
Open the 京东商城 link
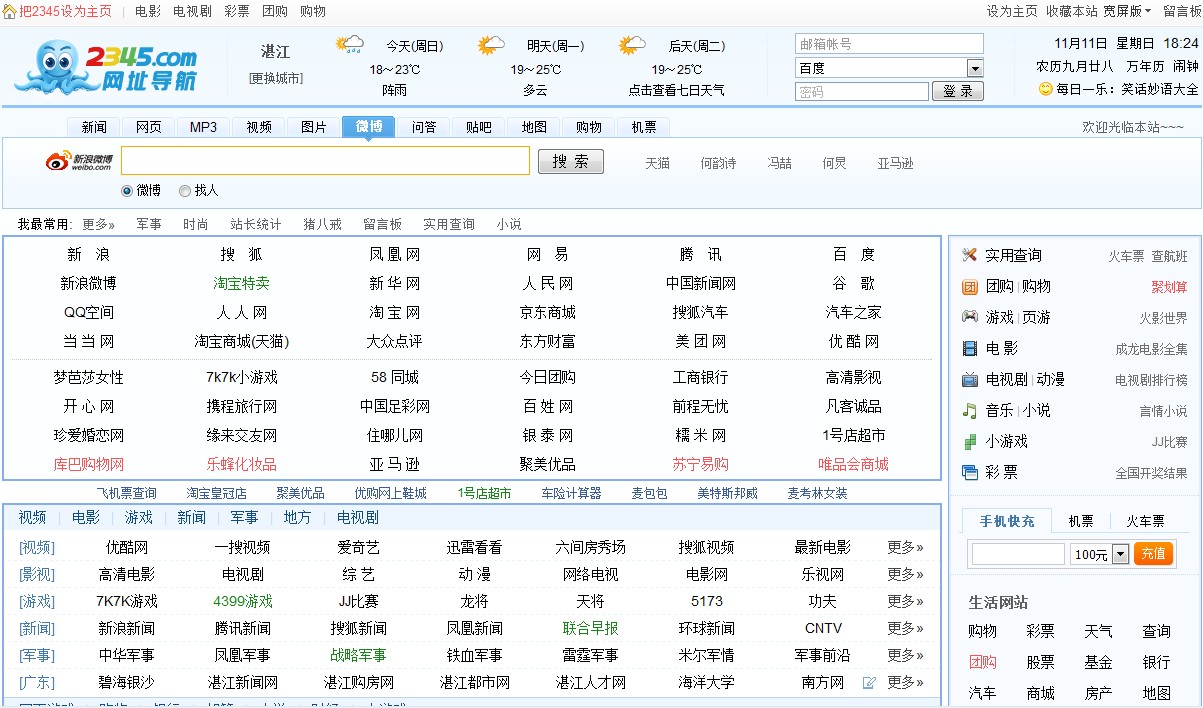pyautogui.click(x=548, y=312)
